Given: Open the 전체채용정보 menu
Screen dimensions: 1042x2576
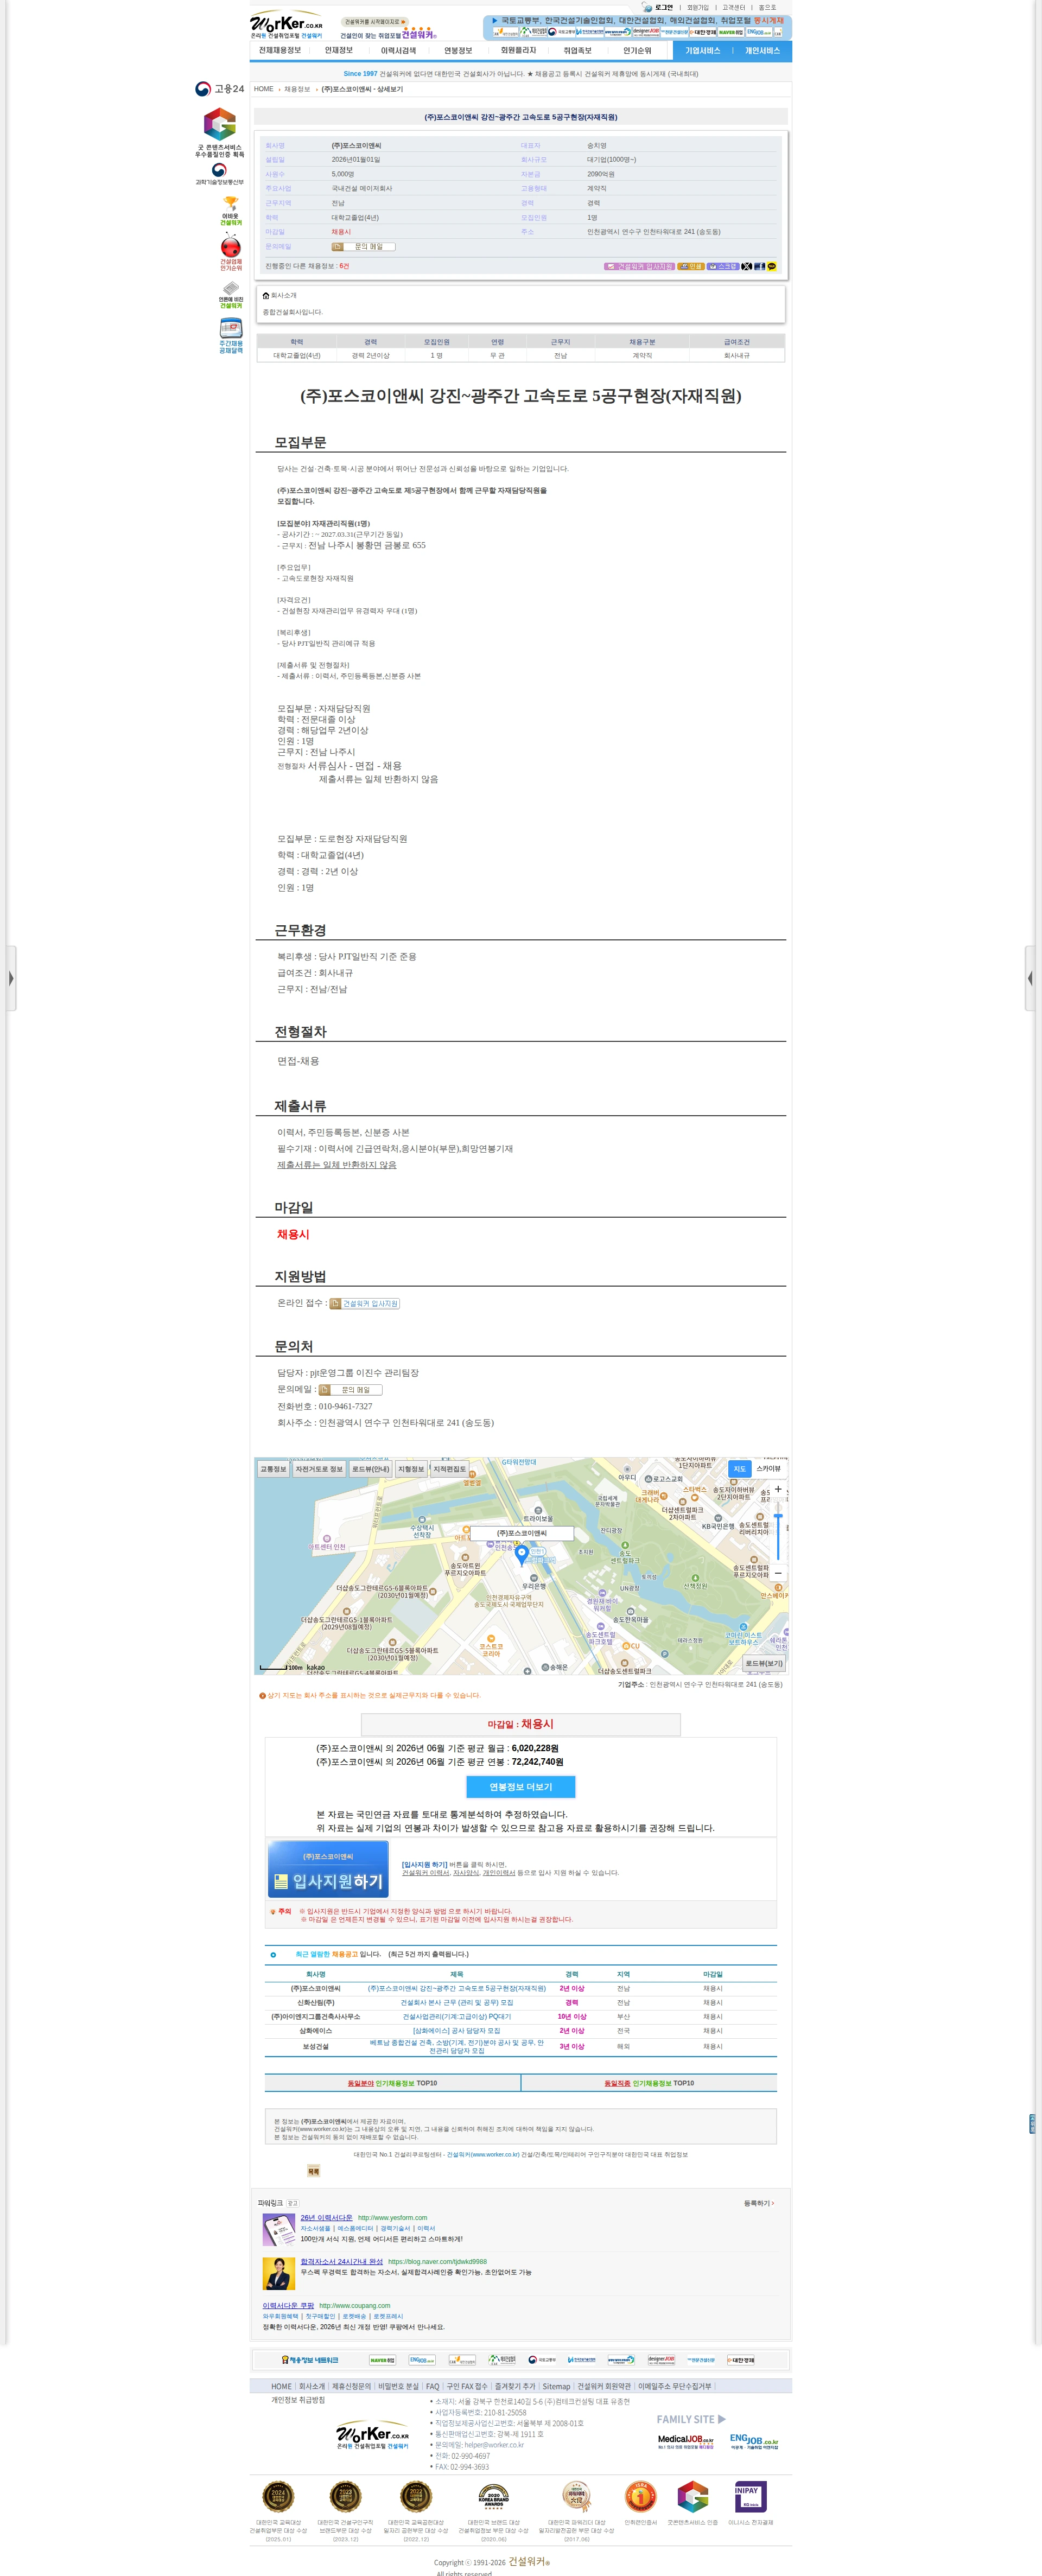Looking at the screenshot, I should point(280,51).
